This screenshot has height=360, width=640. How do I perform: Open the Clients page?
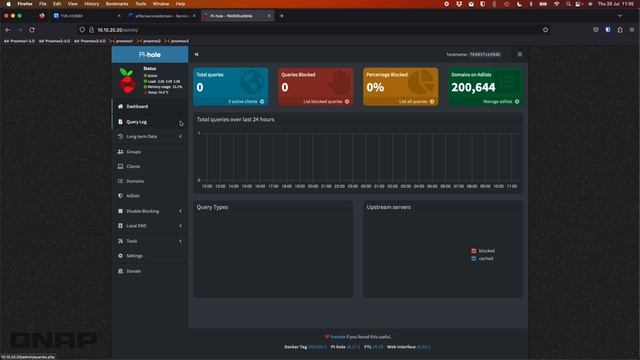point(150,166)
